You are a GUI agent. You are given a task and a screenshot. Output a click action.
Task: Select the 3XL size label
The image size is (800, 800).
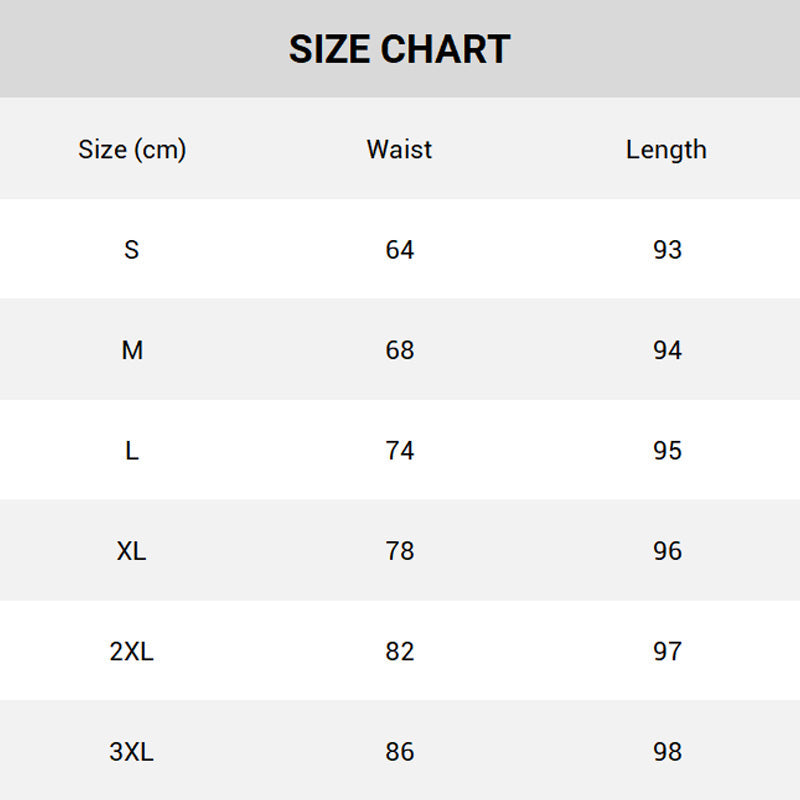(x=132, y=752)
